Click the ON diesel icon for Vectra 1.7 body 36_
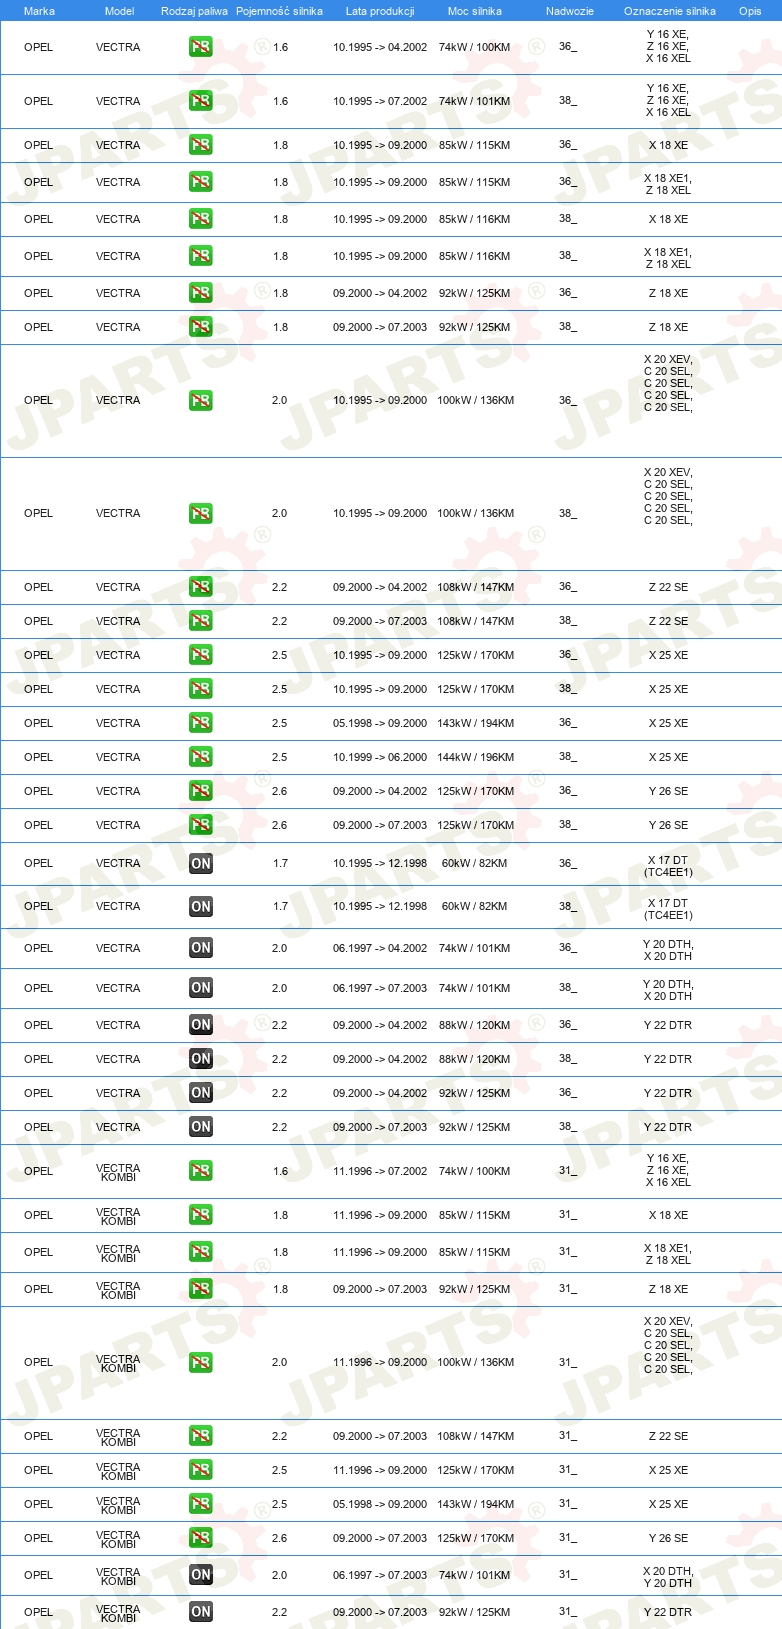Image resolution: width=782 pixels, height=1629 pixels. click(201, 863)
